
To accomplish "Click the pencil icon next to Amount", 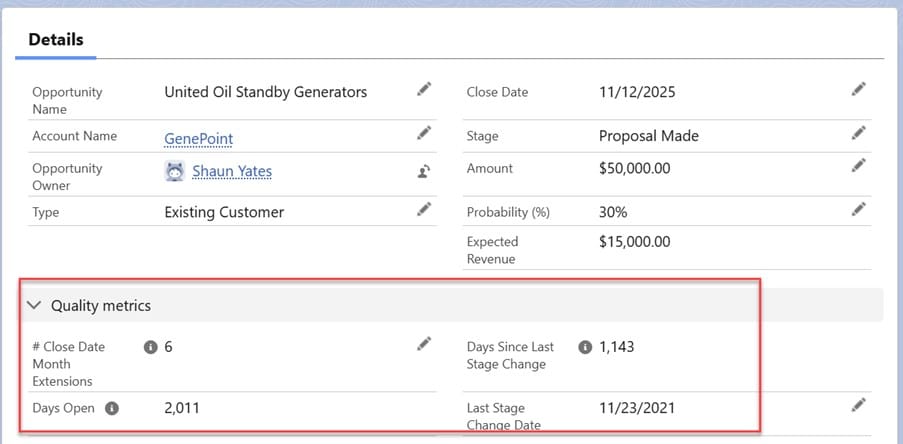I will [858, 165].
